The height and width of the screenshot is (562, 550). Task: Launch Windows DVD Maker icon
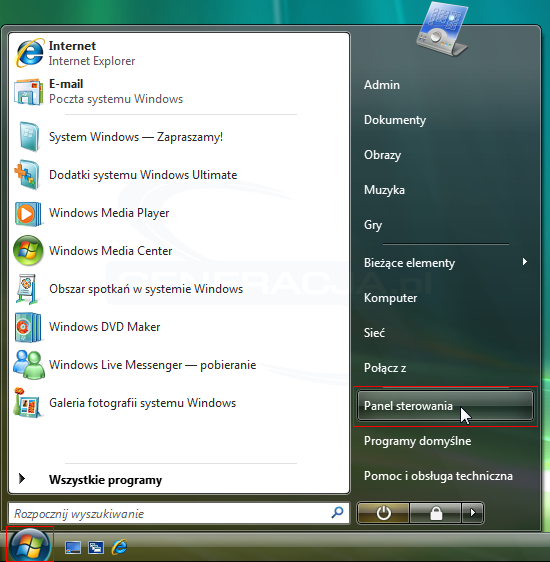click(28, 327)
